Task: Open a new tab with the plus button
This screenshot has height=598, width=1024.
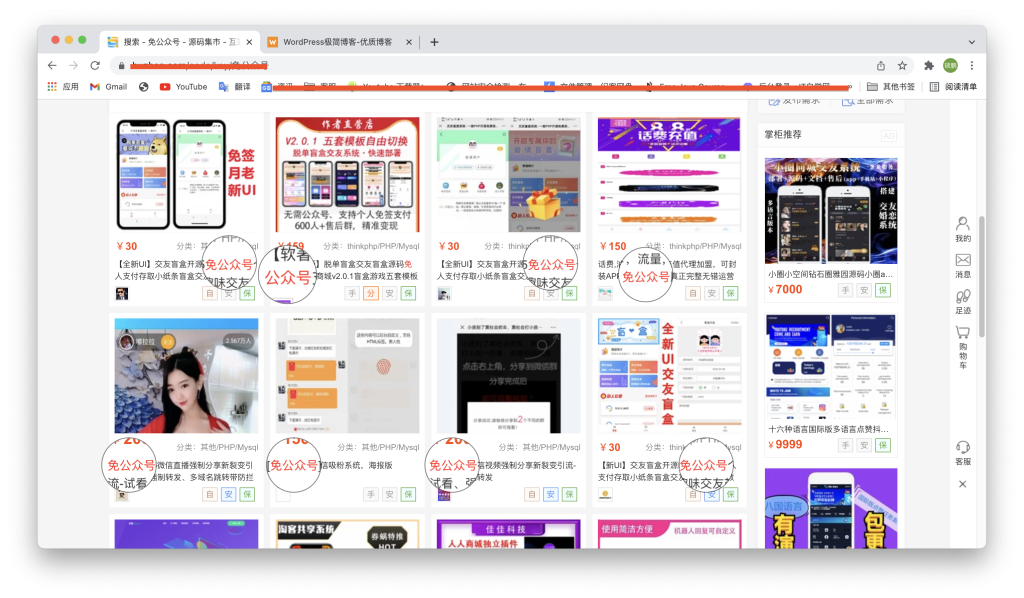Action: click(x=434, y=42)
